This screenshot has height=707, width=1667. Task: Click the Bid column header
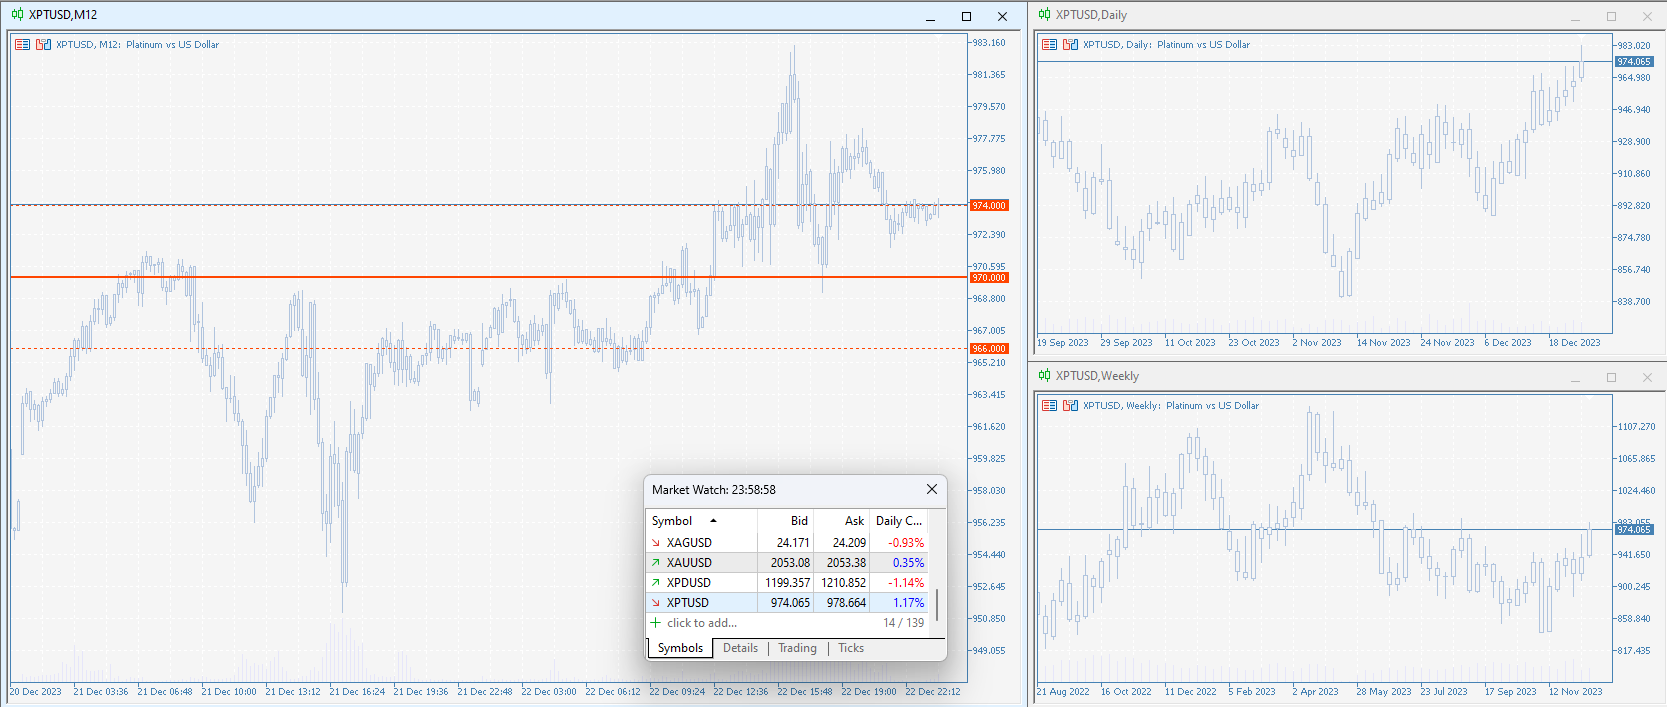pos(785,521)
